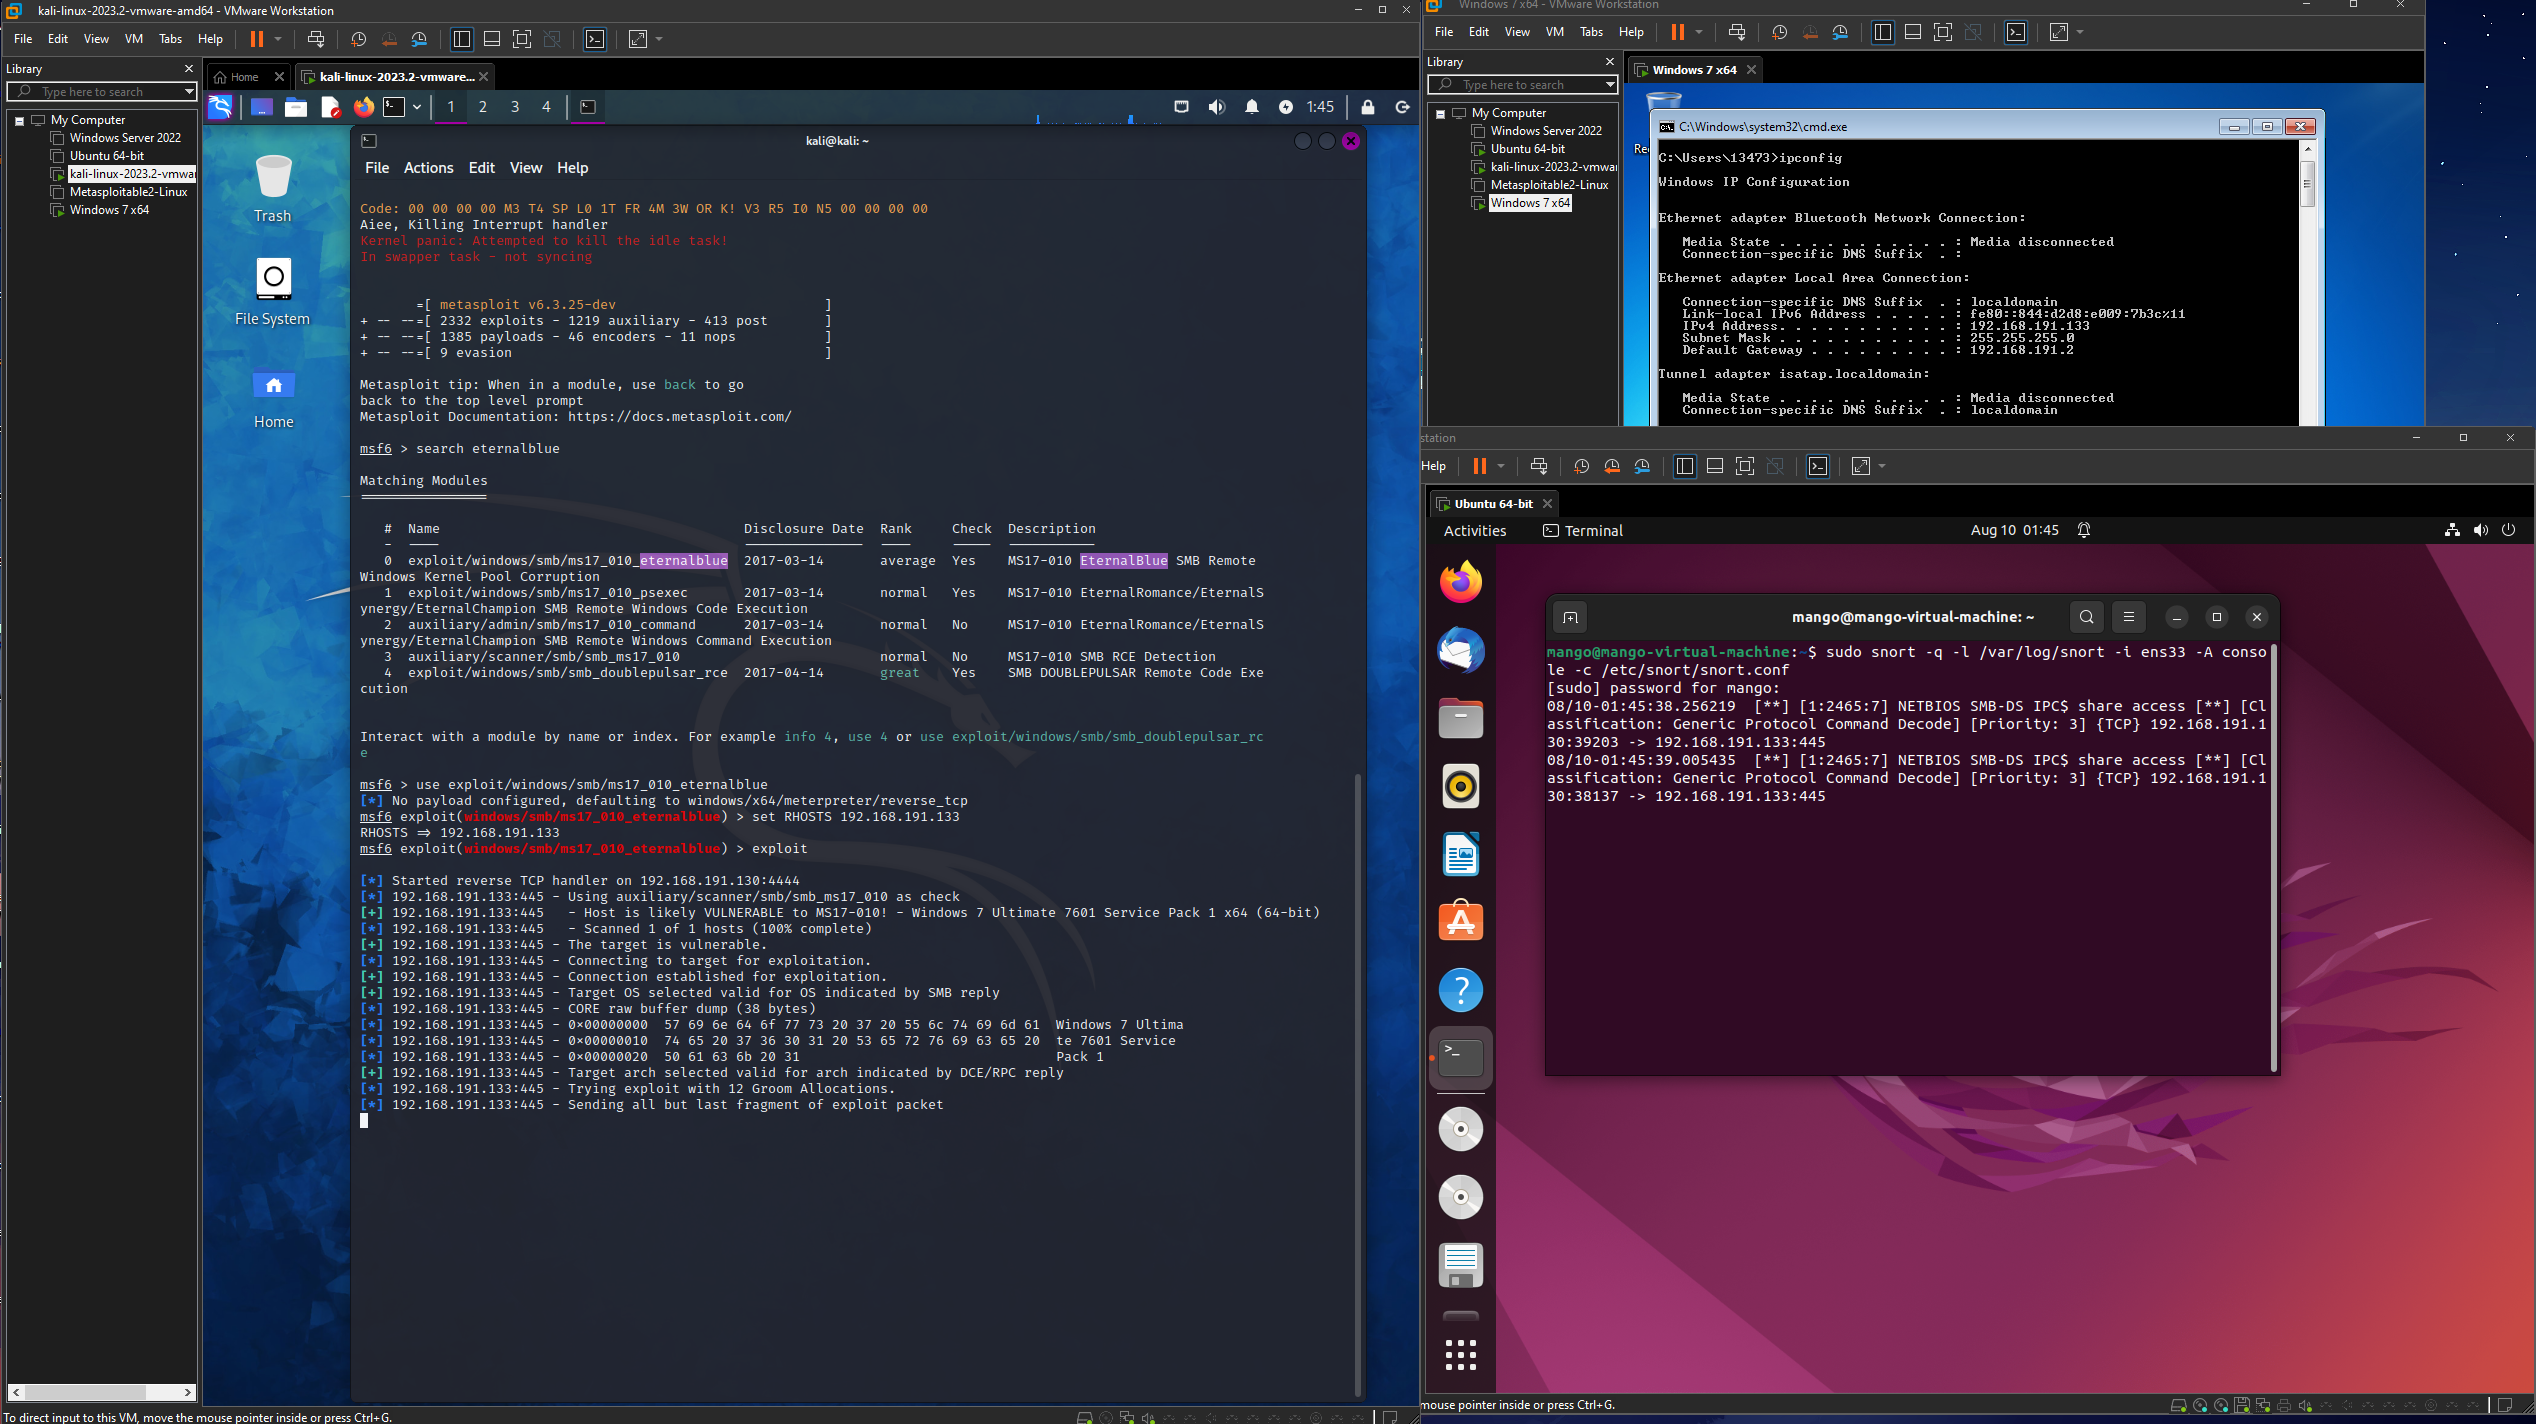
Task: Open stretch guest dropdown arrow in Kali VMware toolbar
Action: [x=659, y=39]
